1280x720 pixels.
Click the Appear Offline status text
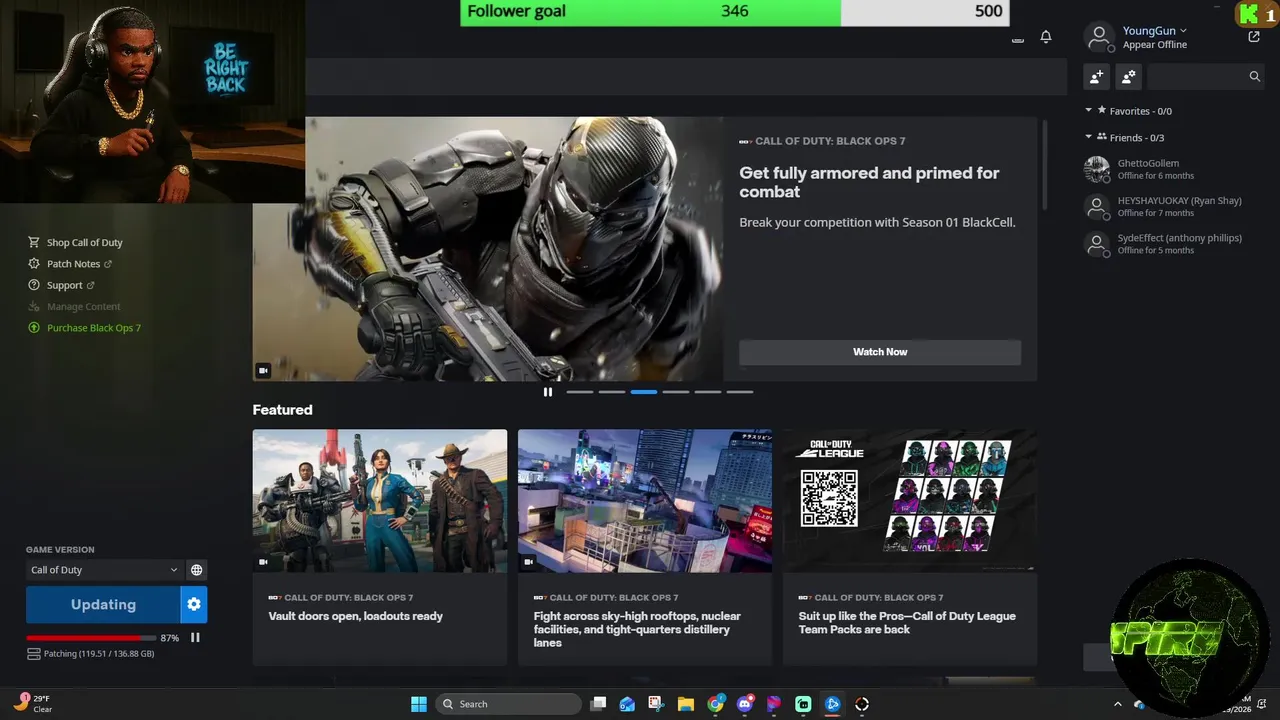[1155, 45]
